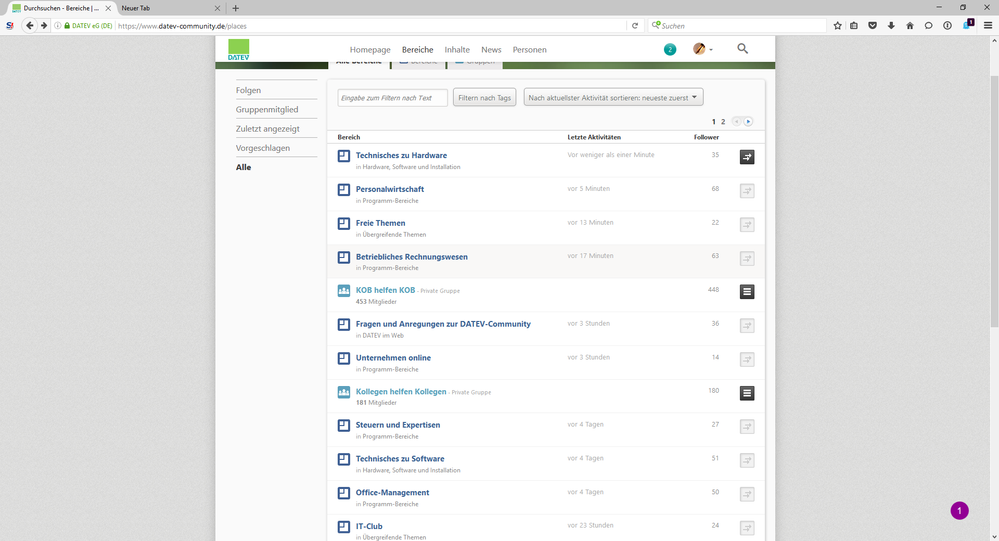Click the purple badge with number 1
This screenshot has height=541, width=999.
(x=959, y=511)
